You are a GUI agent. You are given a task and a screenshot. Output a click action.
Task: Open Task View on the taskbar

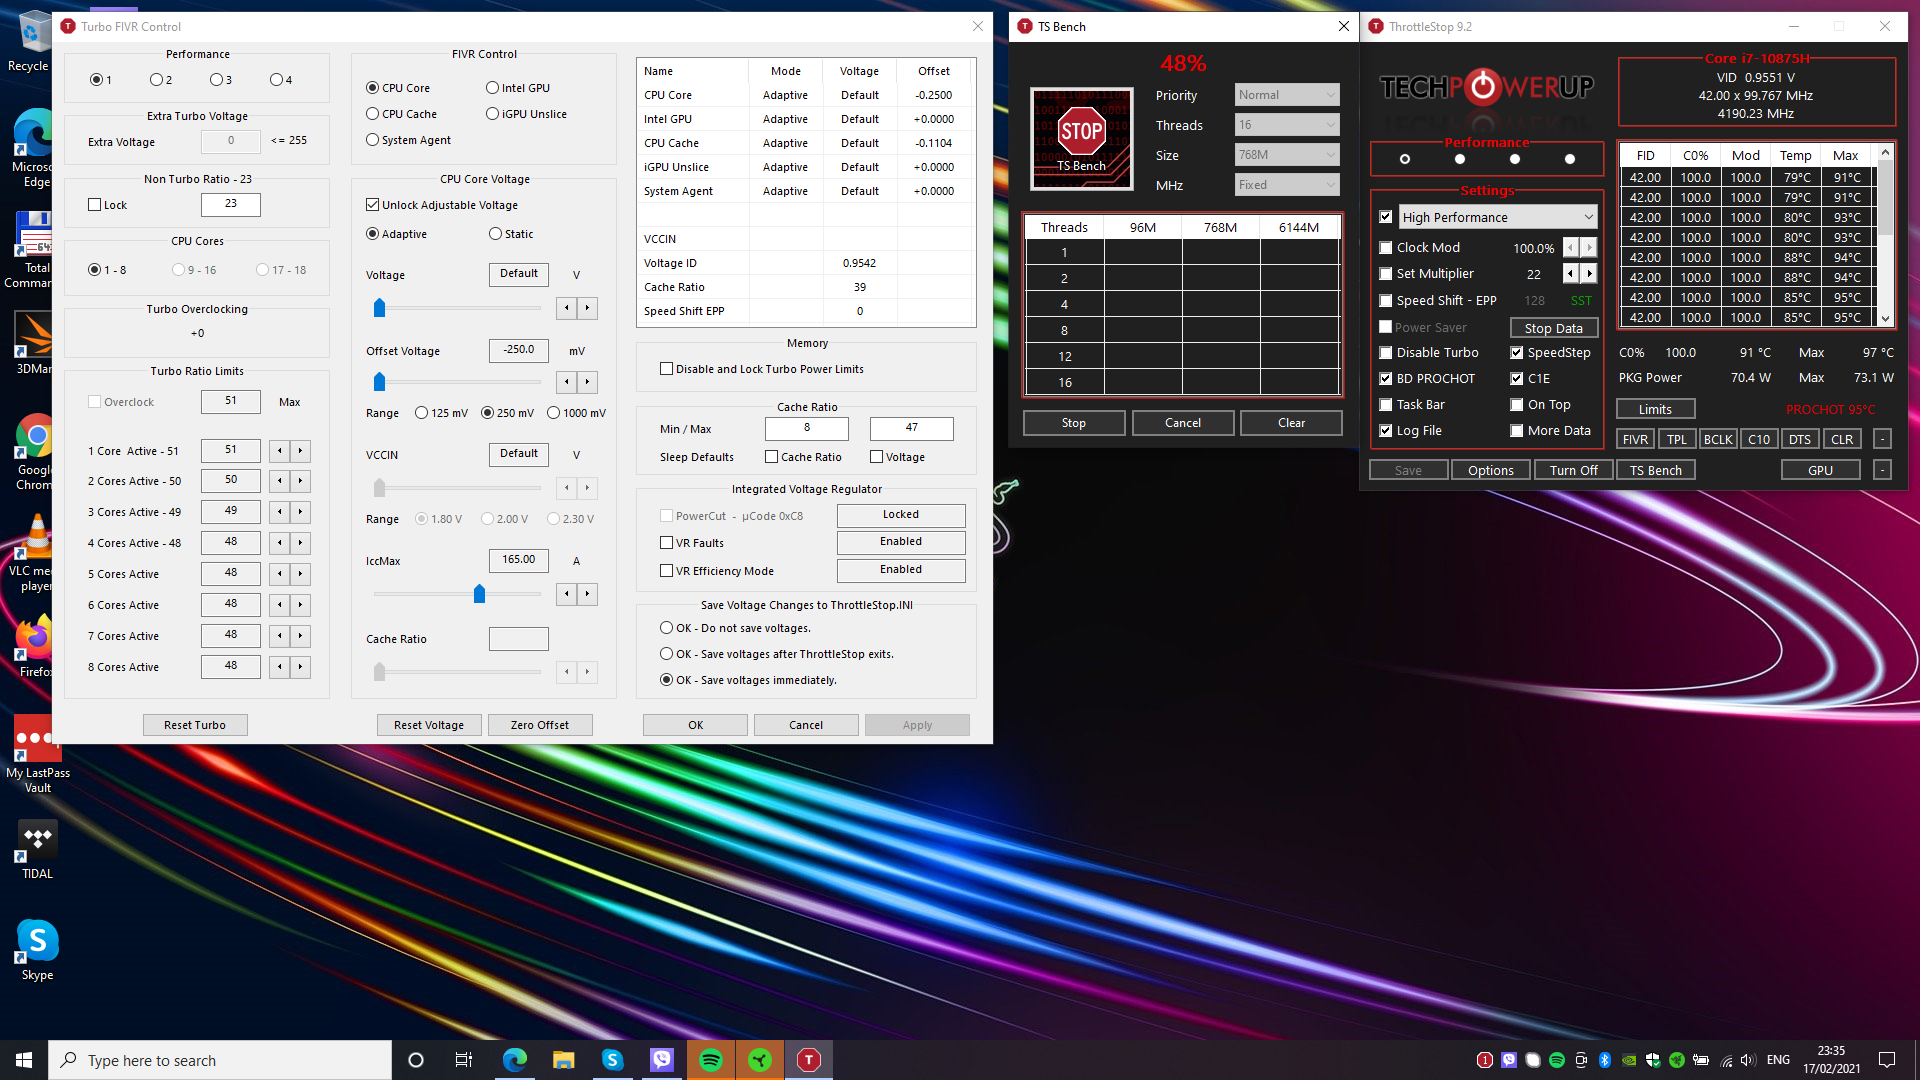click(464, 1060)
